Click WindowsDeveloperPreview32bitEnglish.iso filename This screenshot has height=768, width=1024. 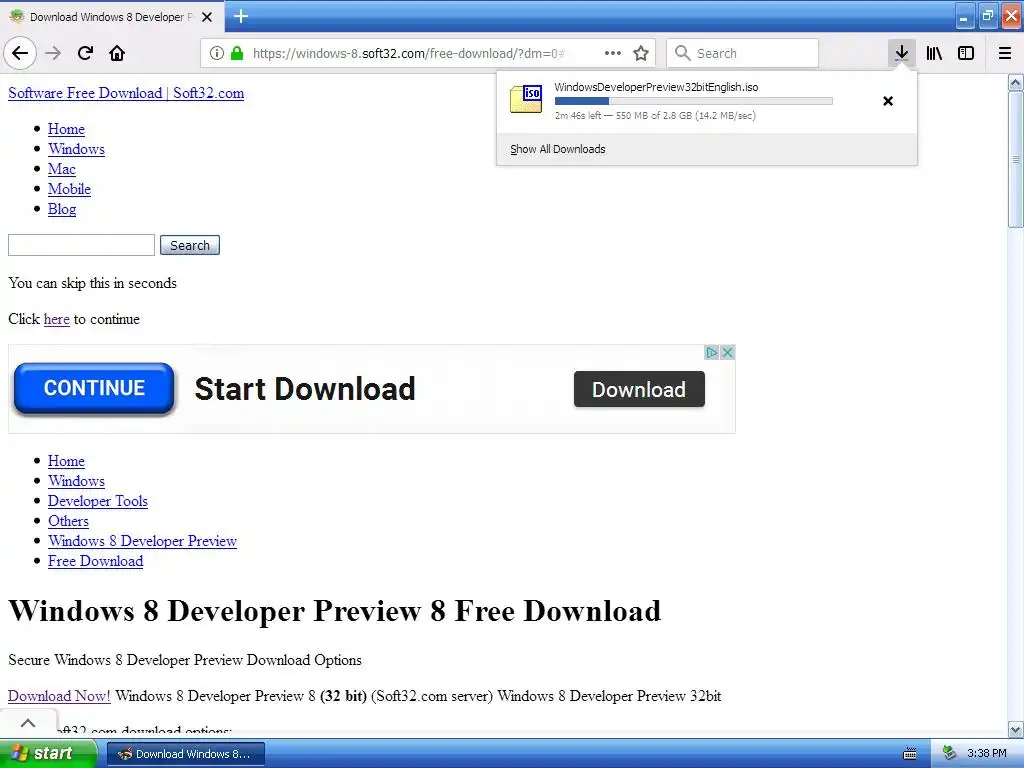pos(656,87)
